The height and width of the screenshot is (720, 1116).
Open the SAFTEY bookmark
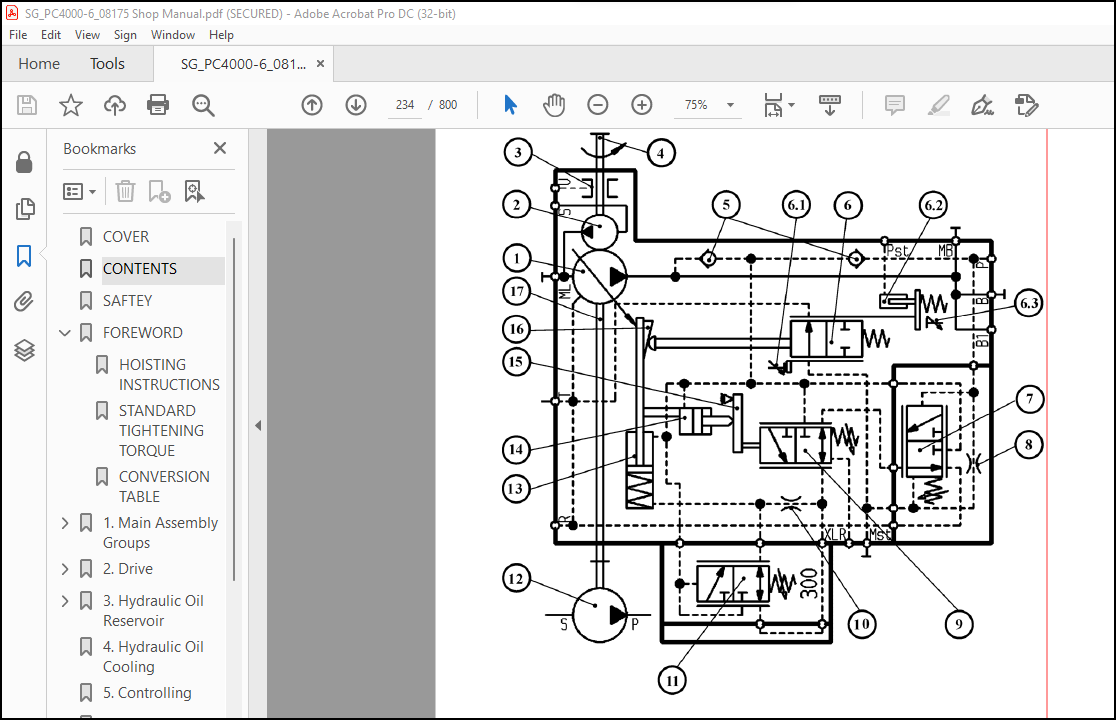[x=127, y=301]
